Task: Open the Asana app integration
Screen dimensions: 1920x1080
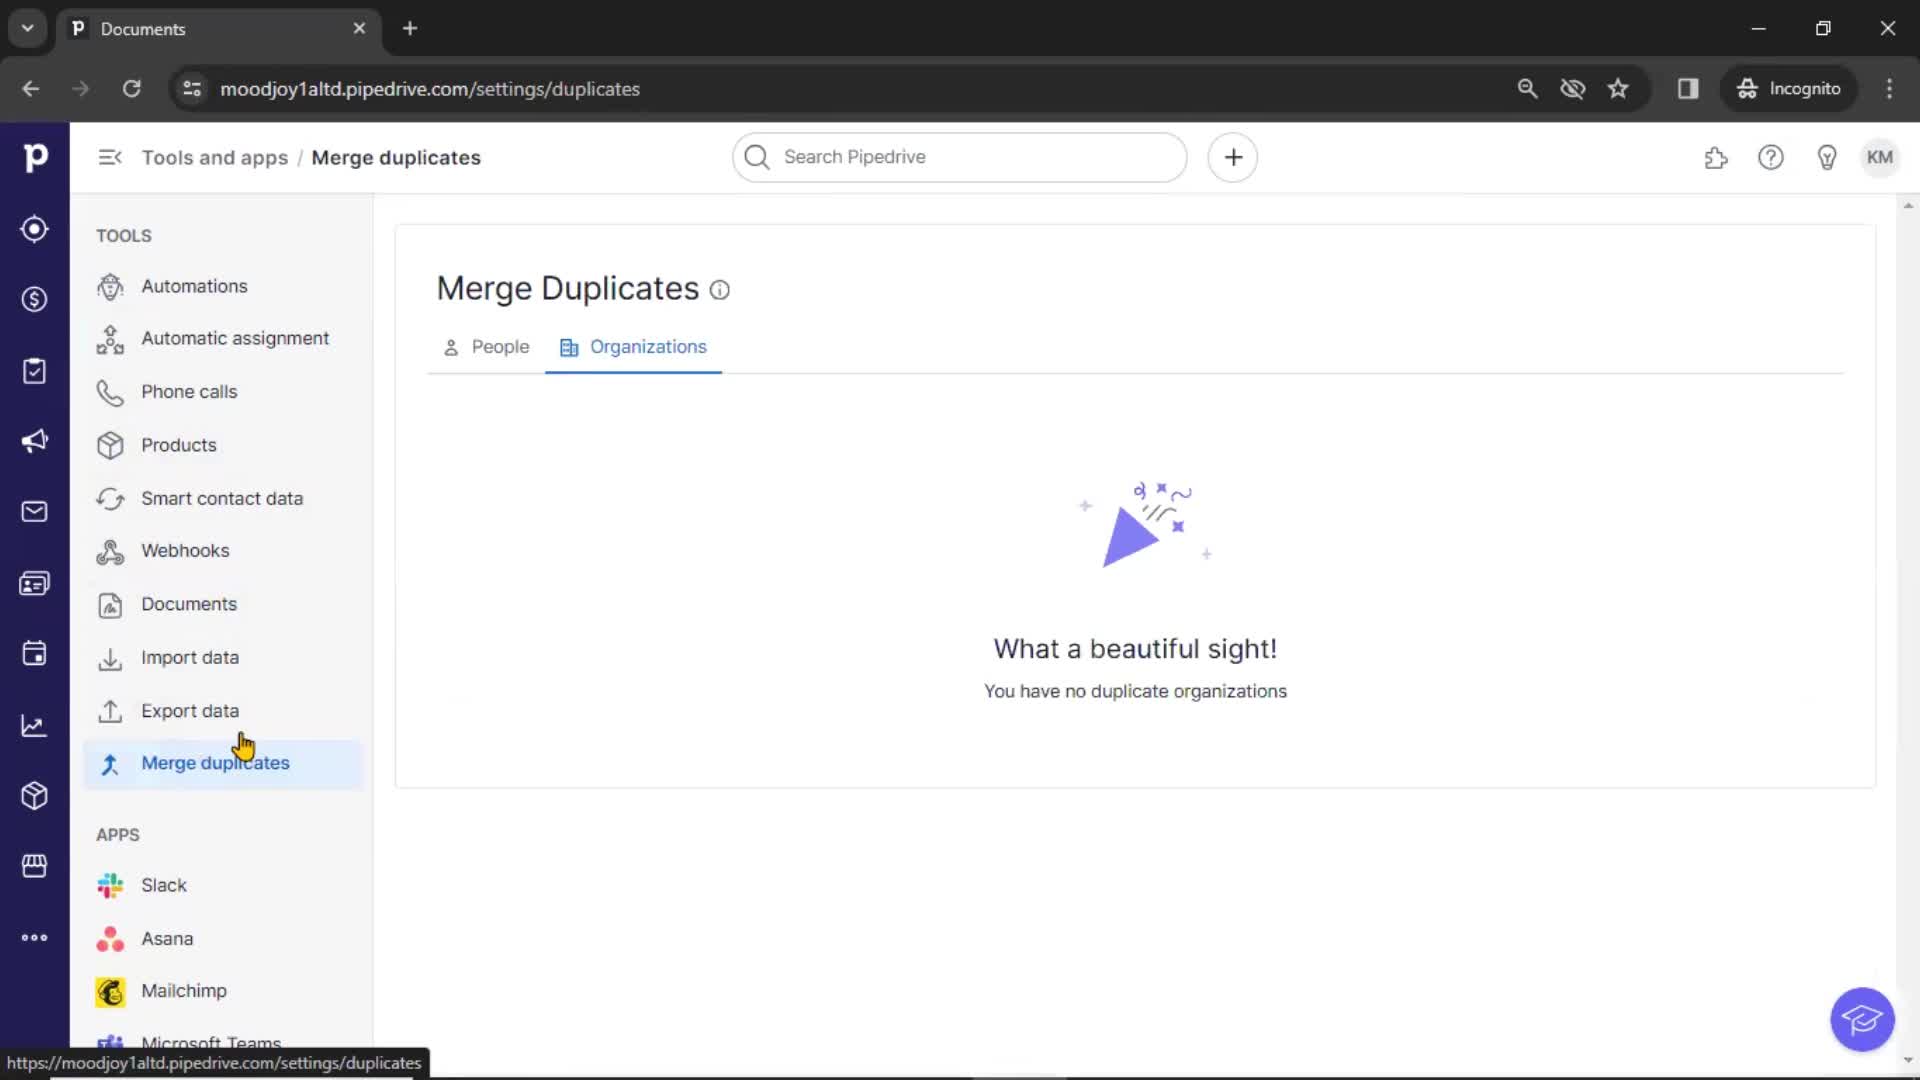Action: point(165,938)
